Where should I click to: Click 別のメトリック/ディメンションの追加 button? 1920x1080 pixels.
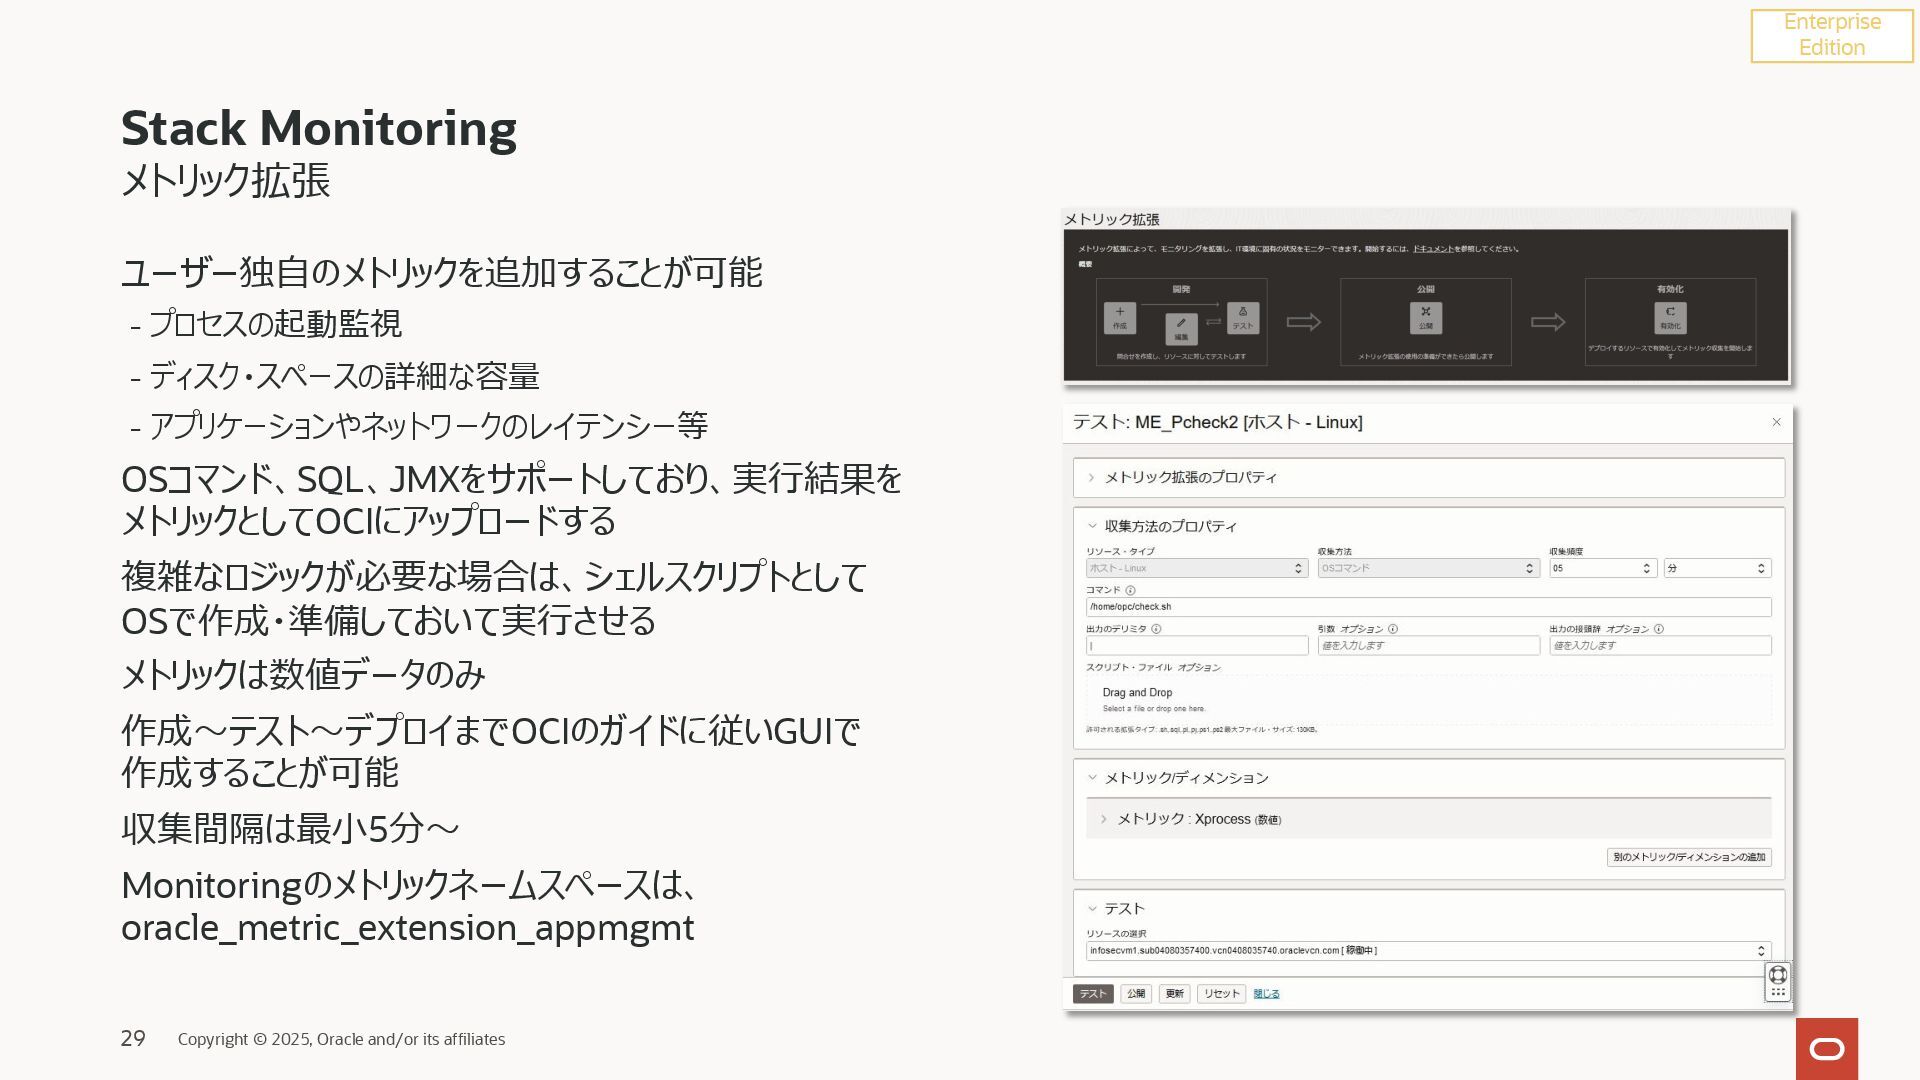pos(1689,857)
